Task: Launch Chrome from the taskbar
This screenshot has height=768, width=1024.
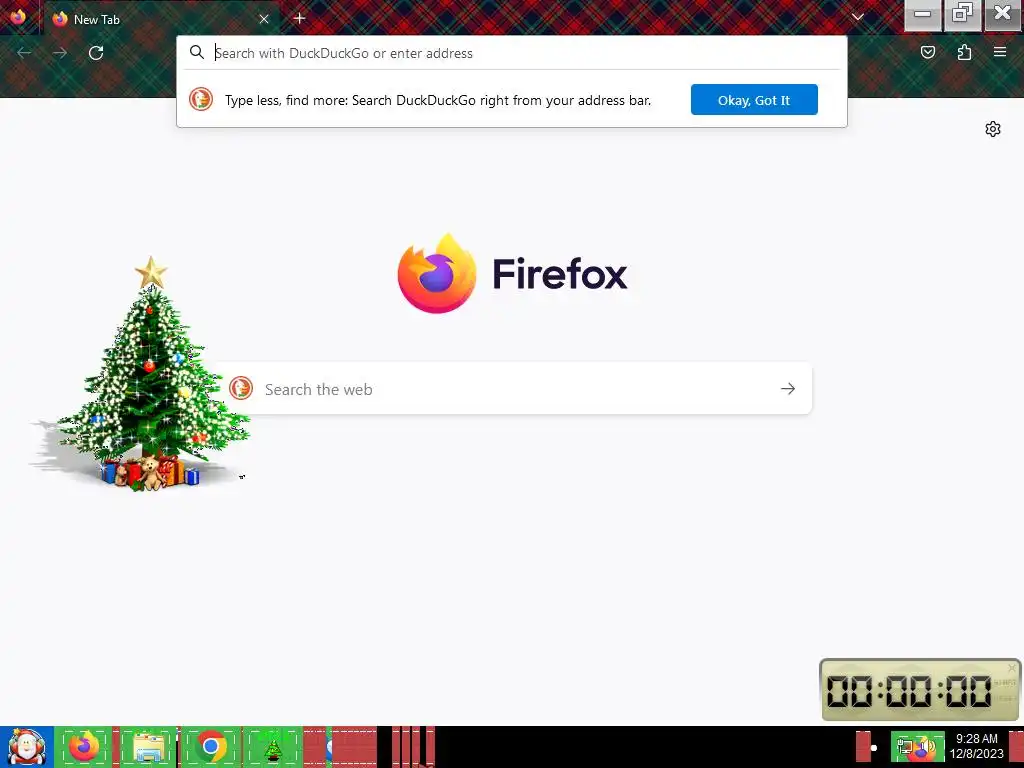Action: (x=210, y=747)
